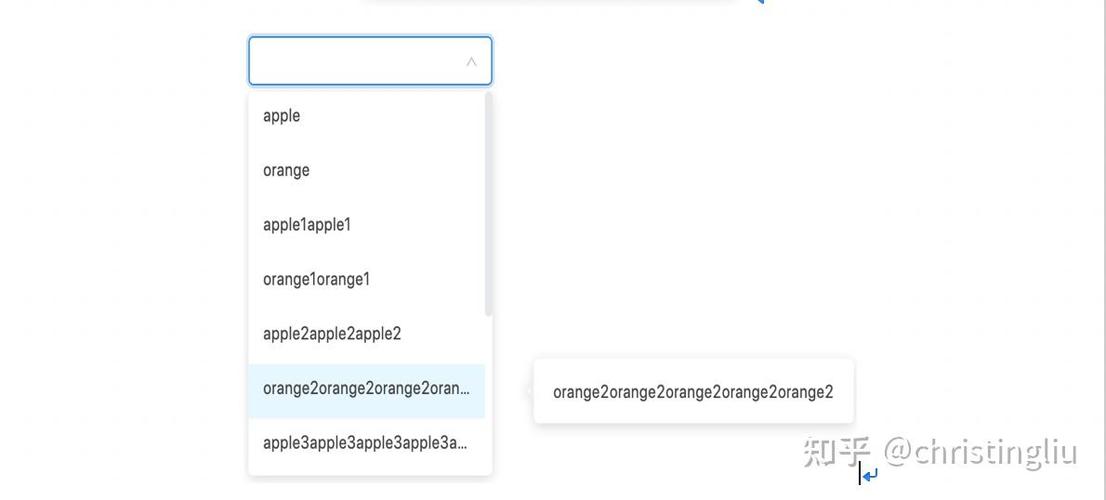This screenshot has height=500, width=1106.
Task: Click the tooltip's small pointer arrow
Action: click(x=530, y=391)
